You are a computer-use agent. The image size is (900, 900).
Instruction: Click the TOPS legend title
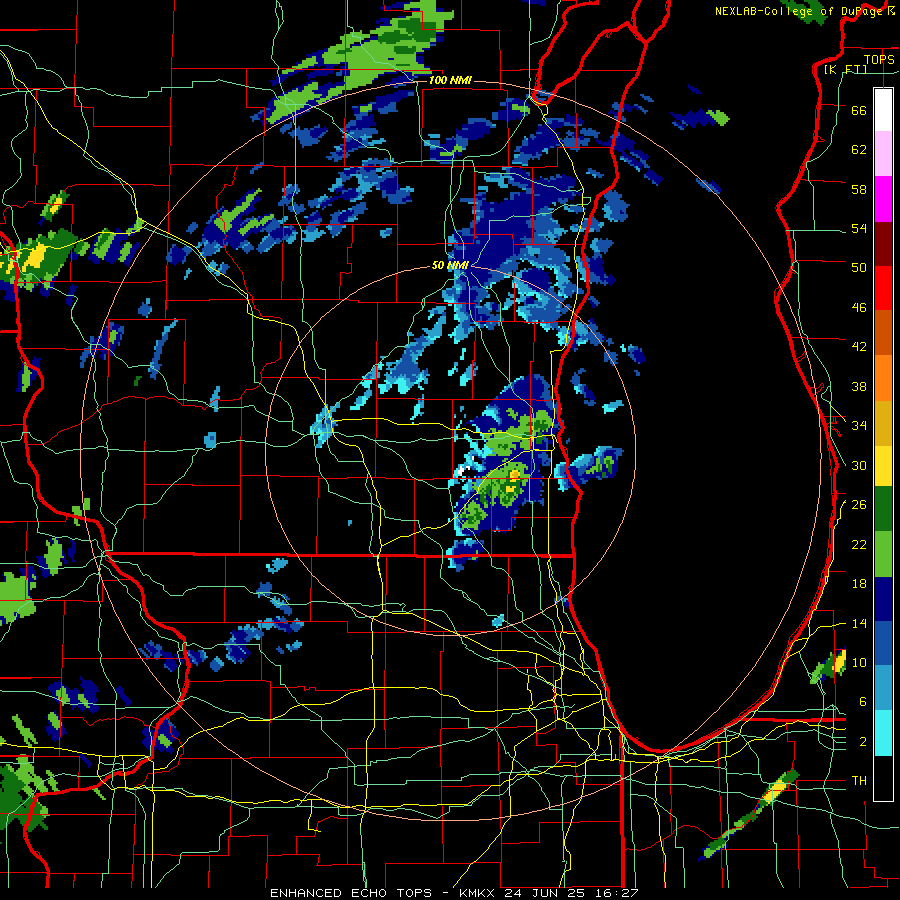879,59
